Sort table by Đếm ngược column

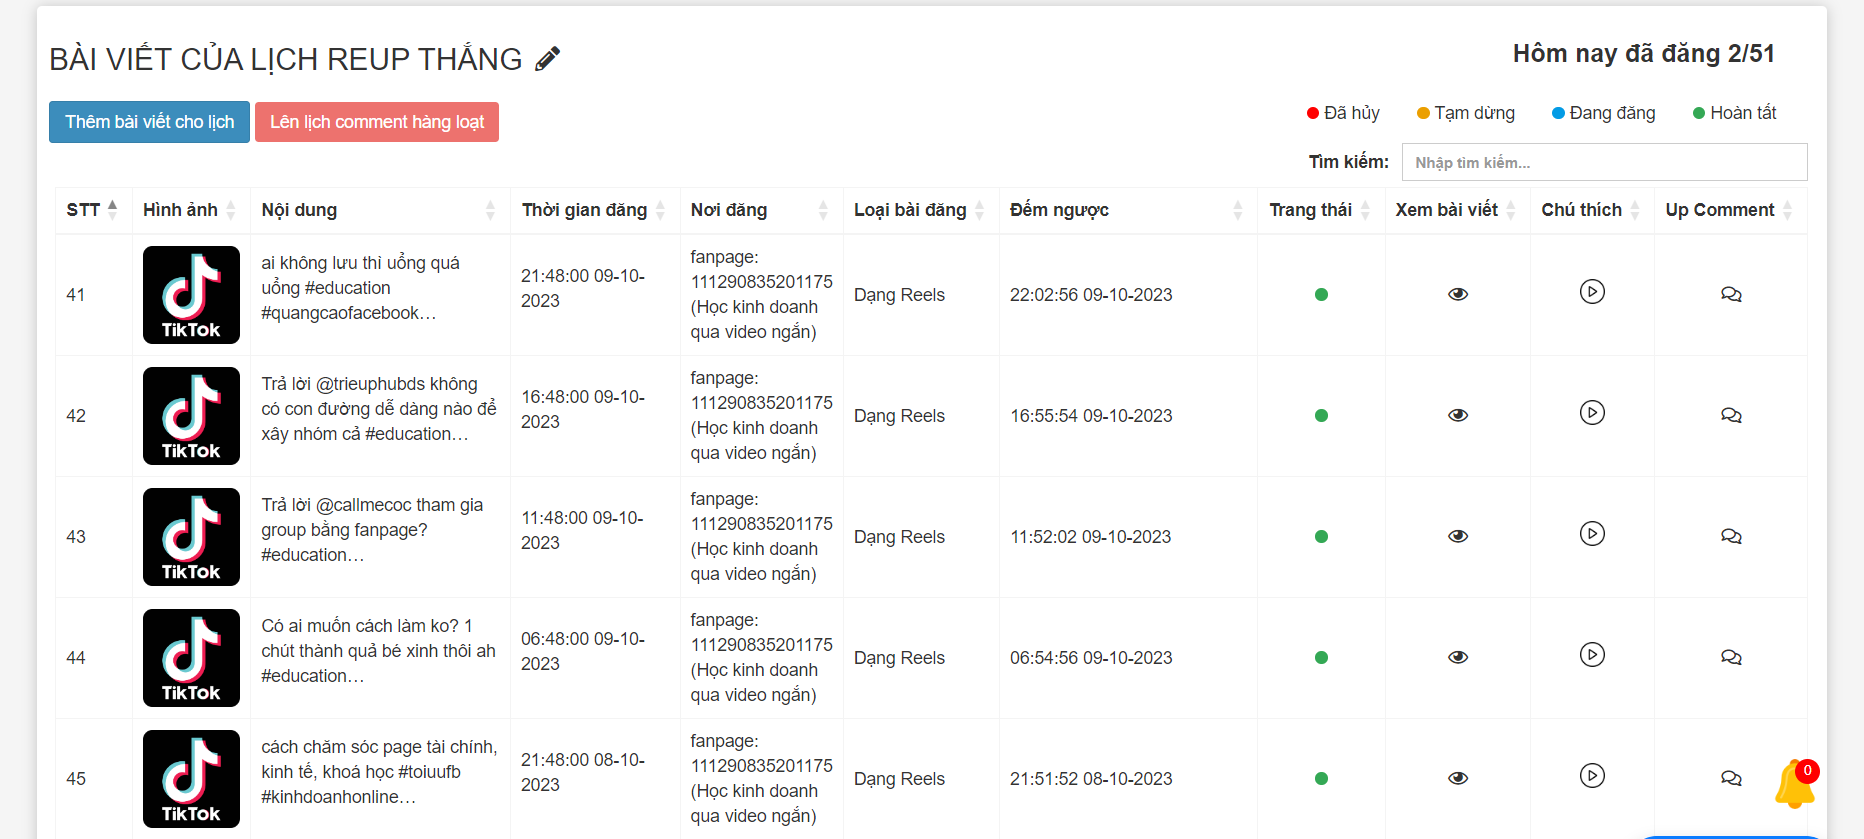point(1128,210)
